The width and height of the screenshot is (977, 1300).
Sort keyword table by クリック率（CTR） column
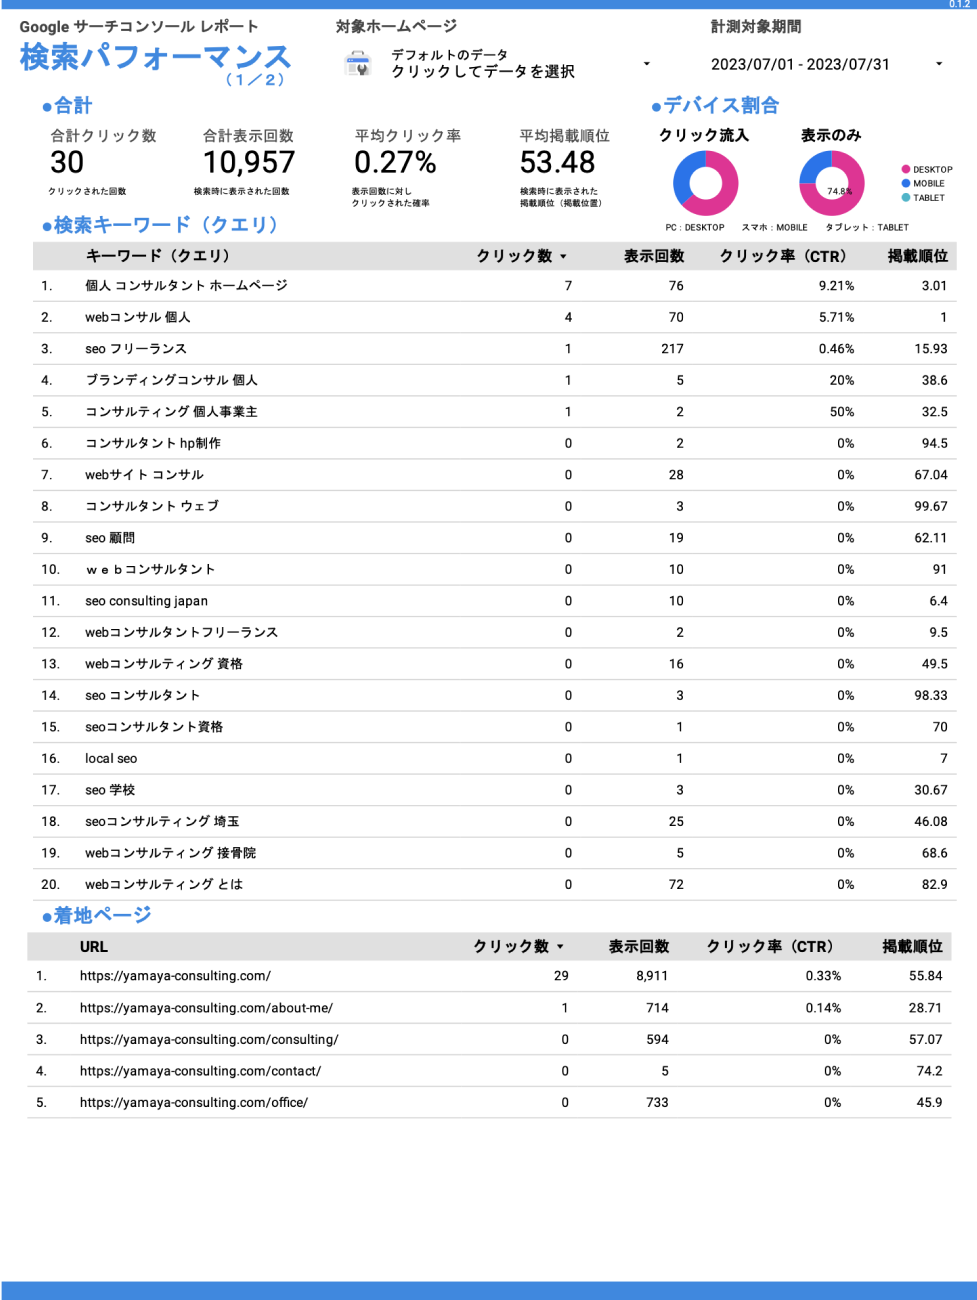782,257
